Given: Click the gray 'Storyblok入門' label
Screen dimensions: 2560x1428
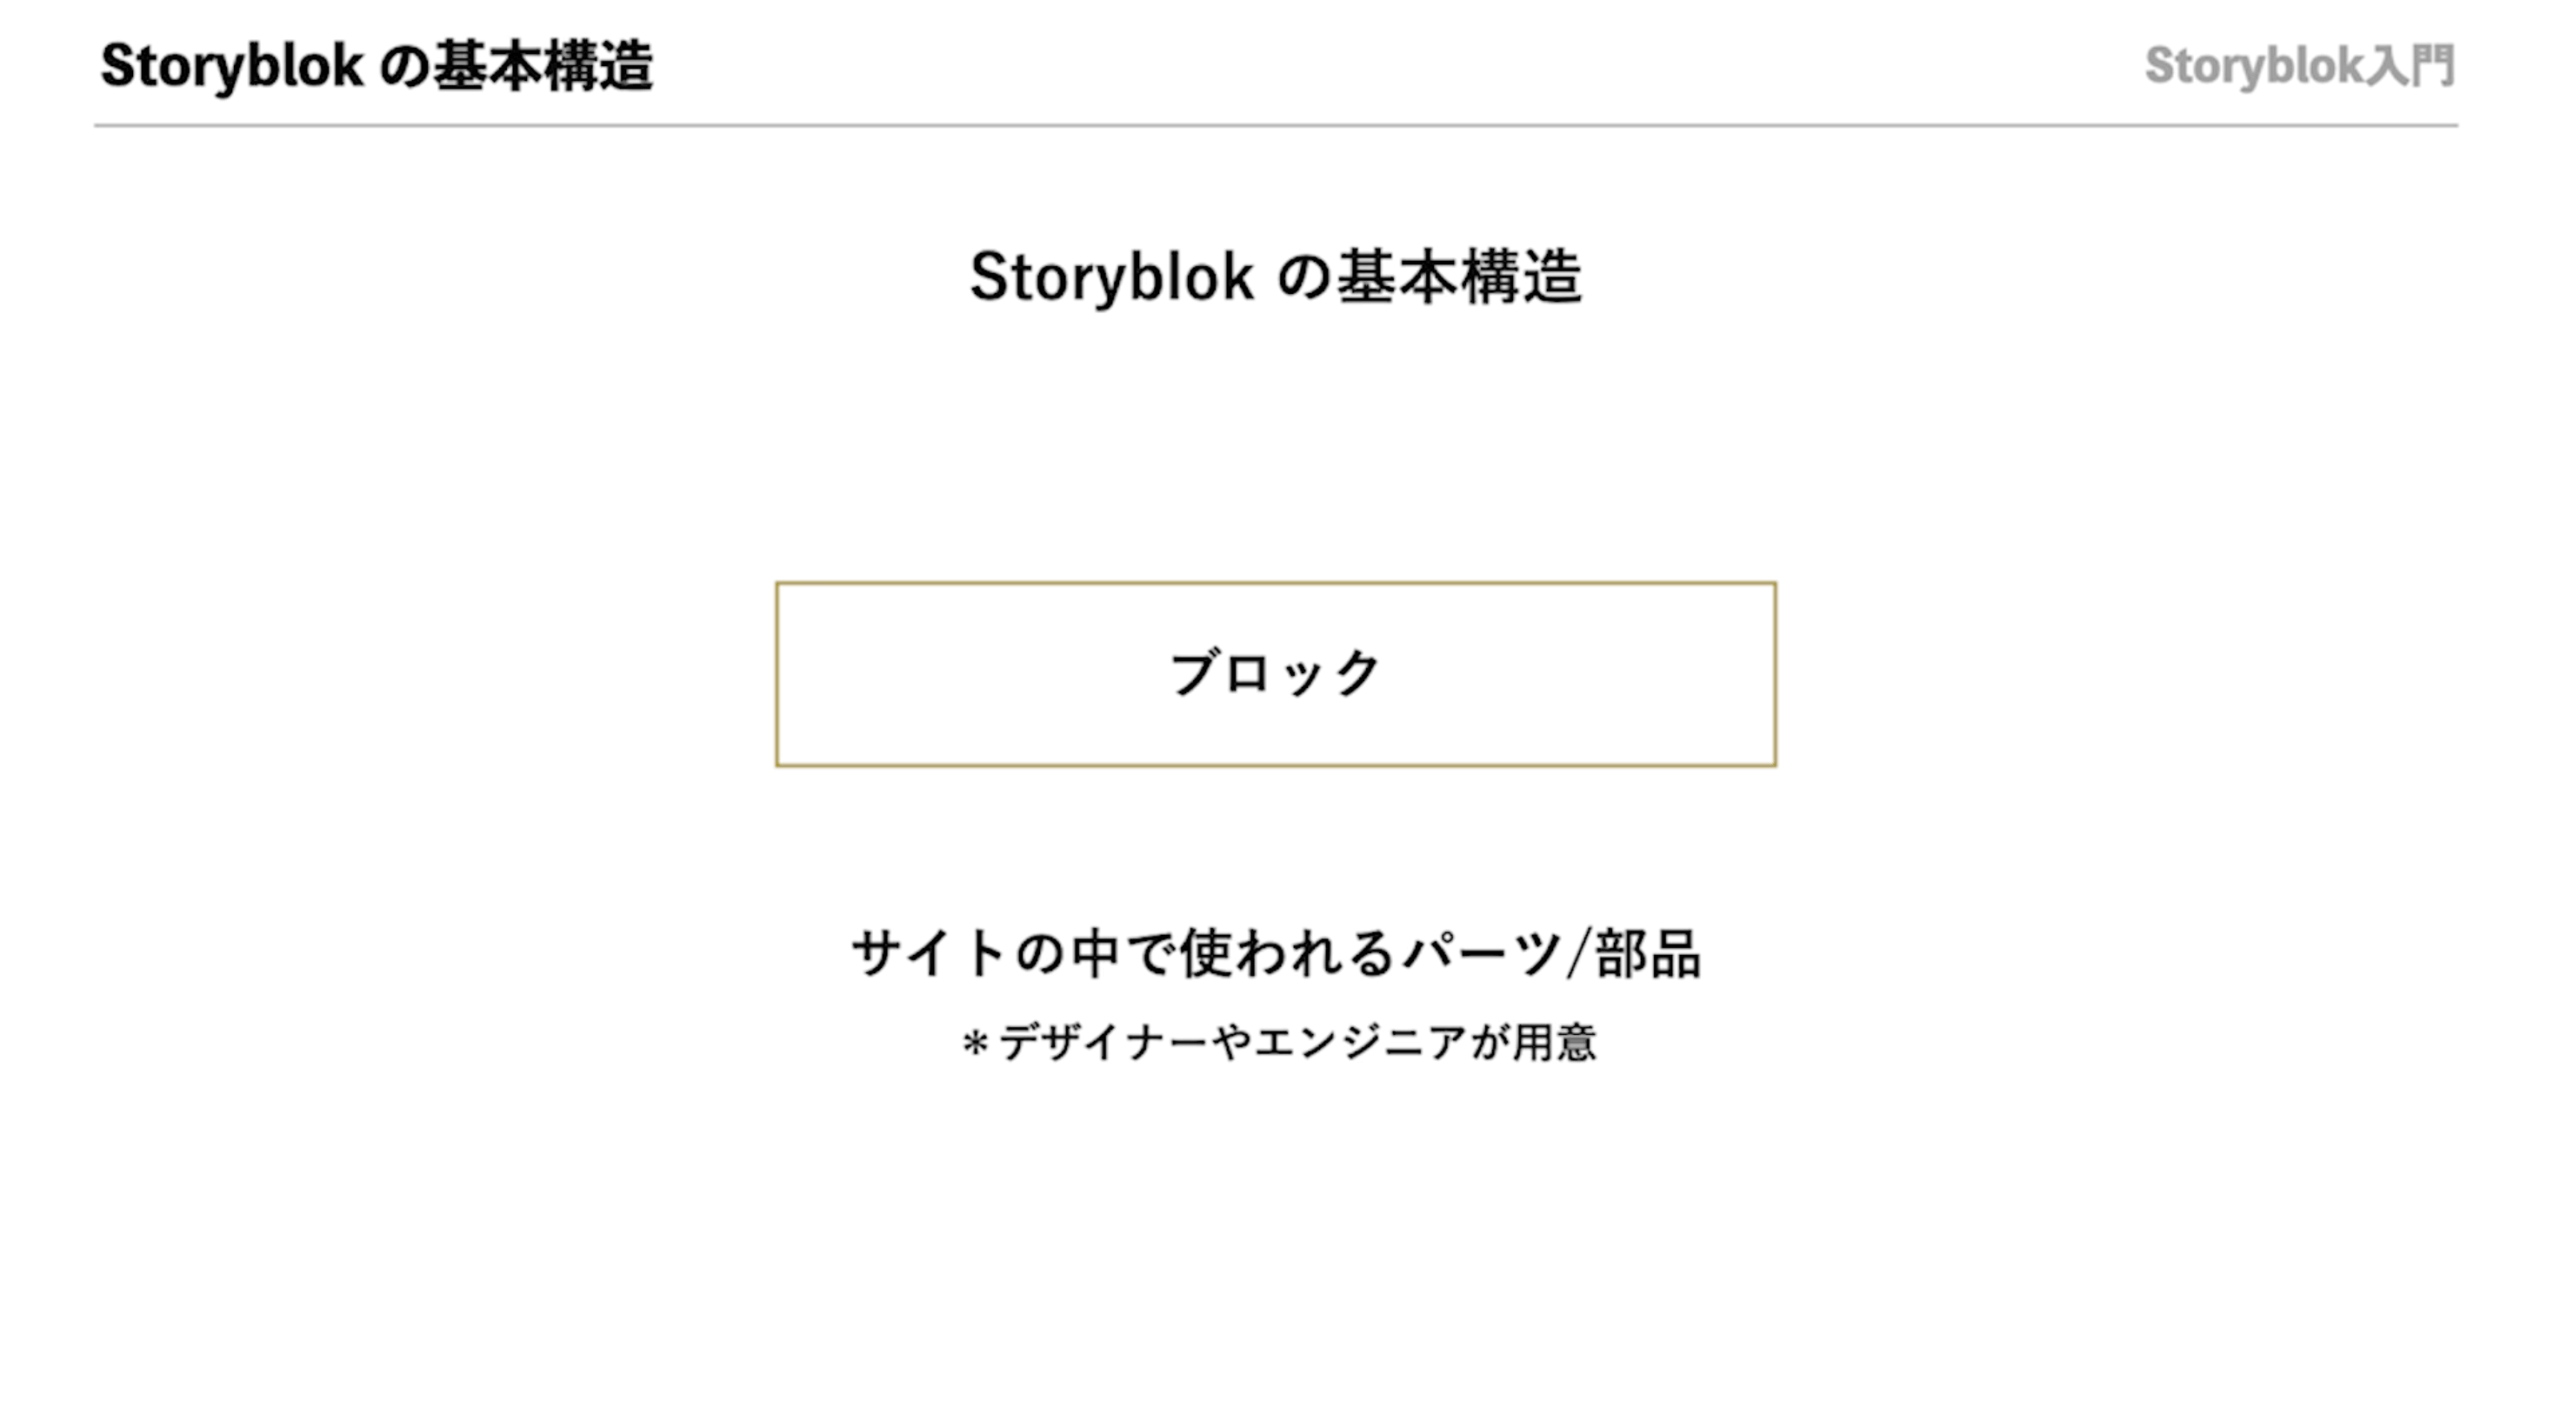Looking at the screenshot, I should (2299, 66).
